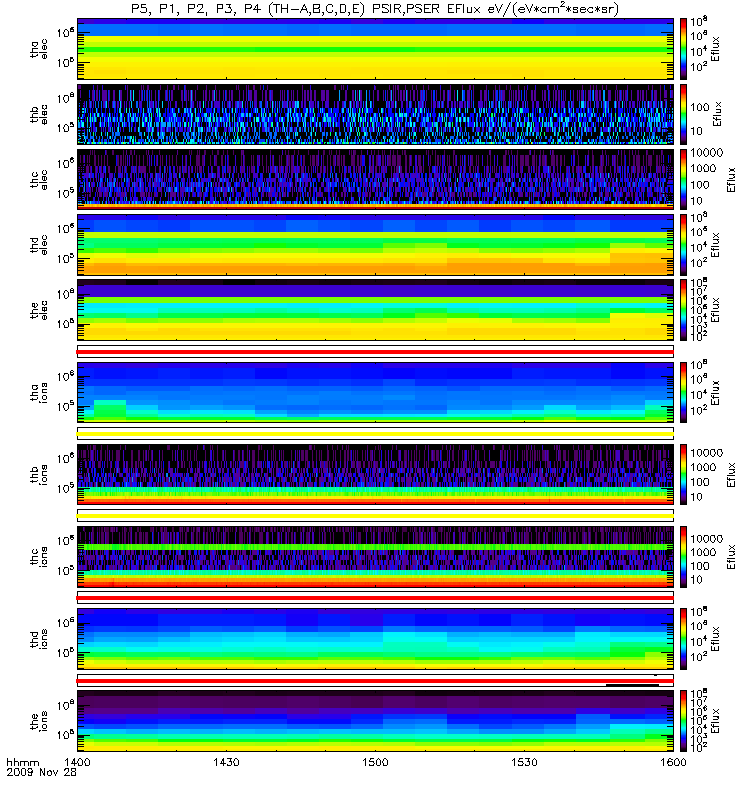This screenshot has width=750, height=800.
Task: Click the thd ions Eflux color bar
Action: (683, 639)
